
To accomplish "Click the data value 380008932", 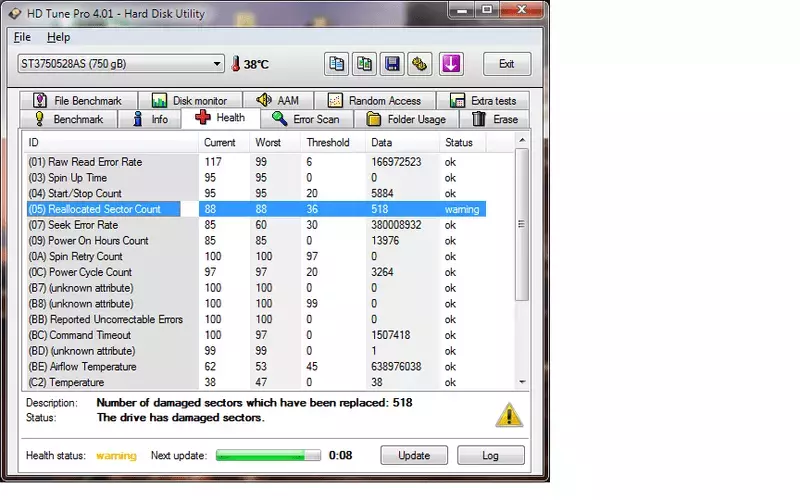I will [396, 225].
